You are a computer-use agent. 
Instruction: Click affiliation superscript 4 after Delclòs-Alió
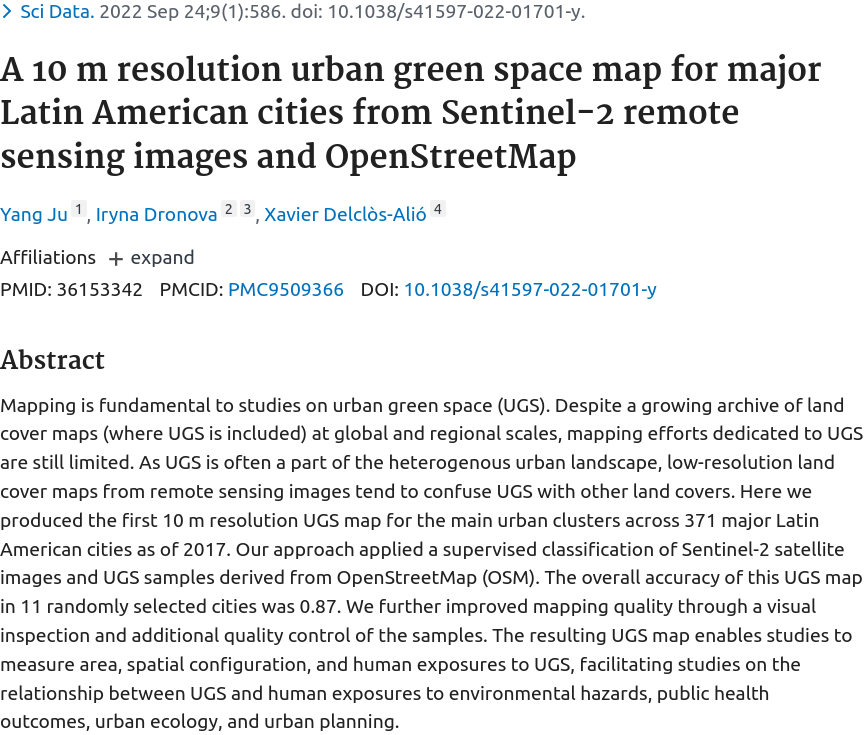click(438, 210)
